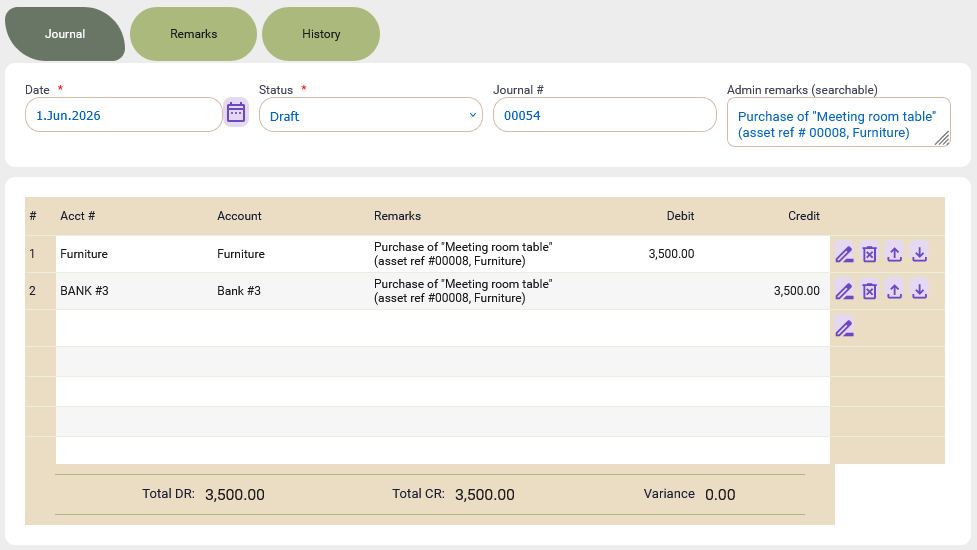Image resolution: width=977 pixels, height=550 pixels.
Task: Grab the Admin remarks resize handle
Action: pyautogui.click(x=942, y=139)
